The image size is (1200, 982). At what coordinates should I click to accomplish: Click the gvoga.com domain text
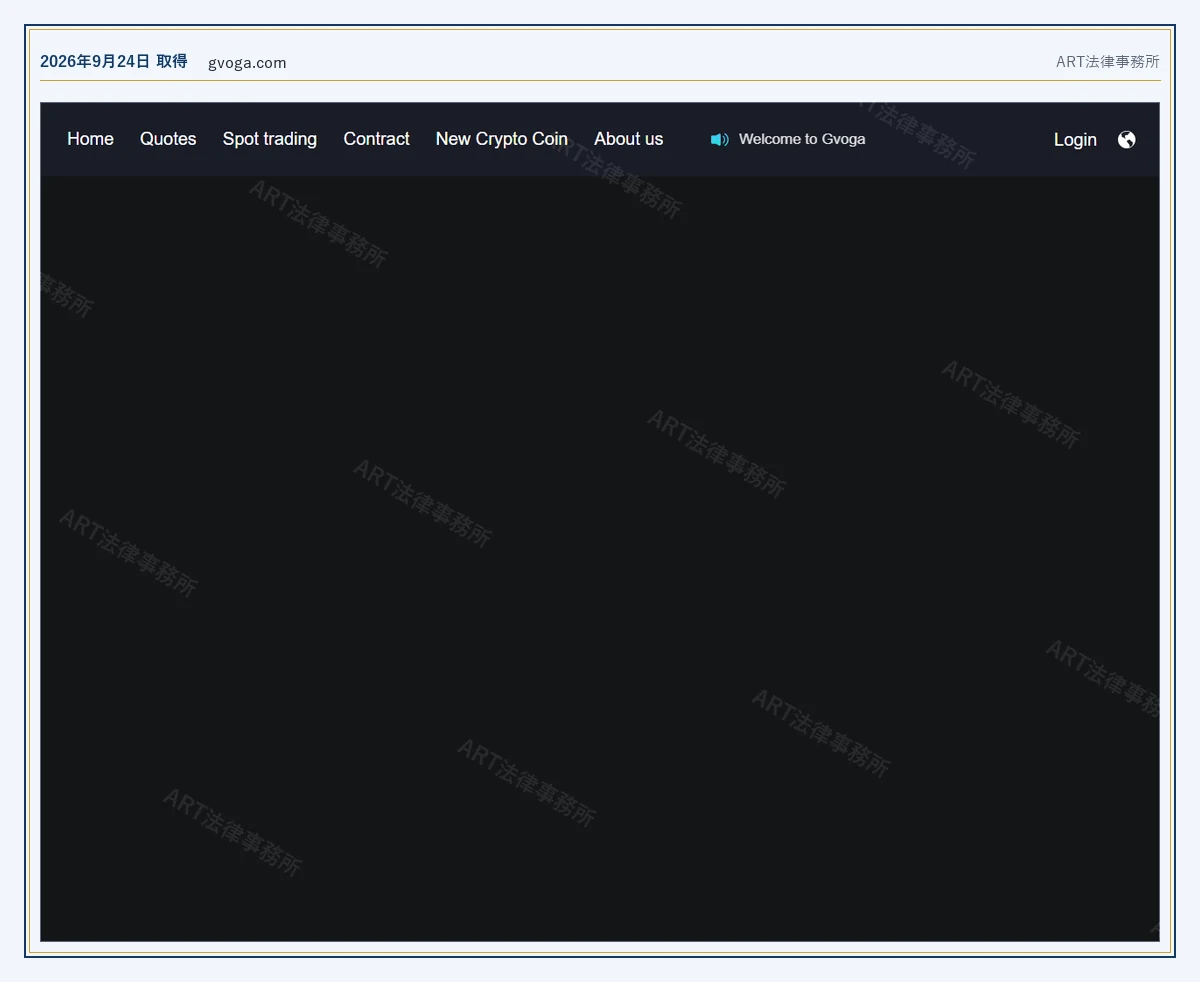click(x=247, y=63)
